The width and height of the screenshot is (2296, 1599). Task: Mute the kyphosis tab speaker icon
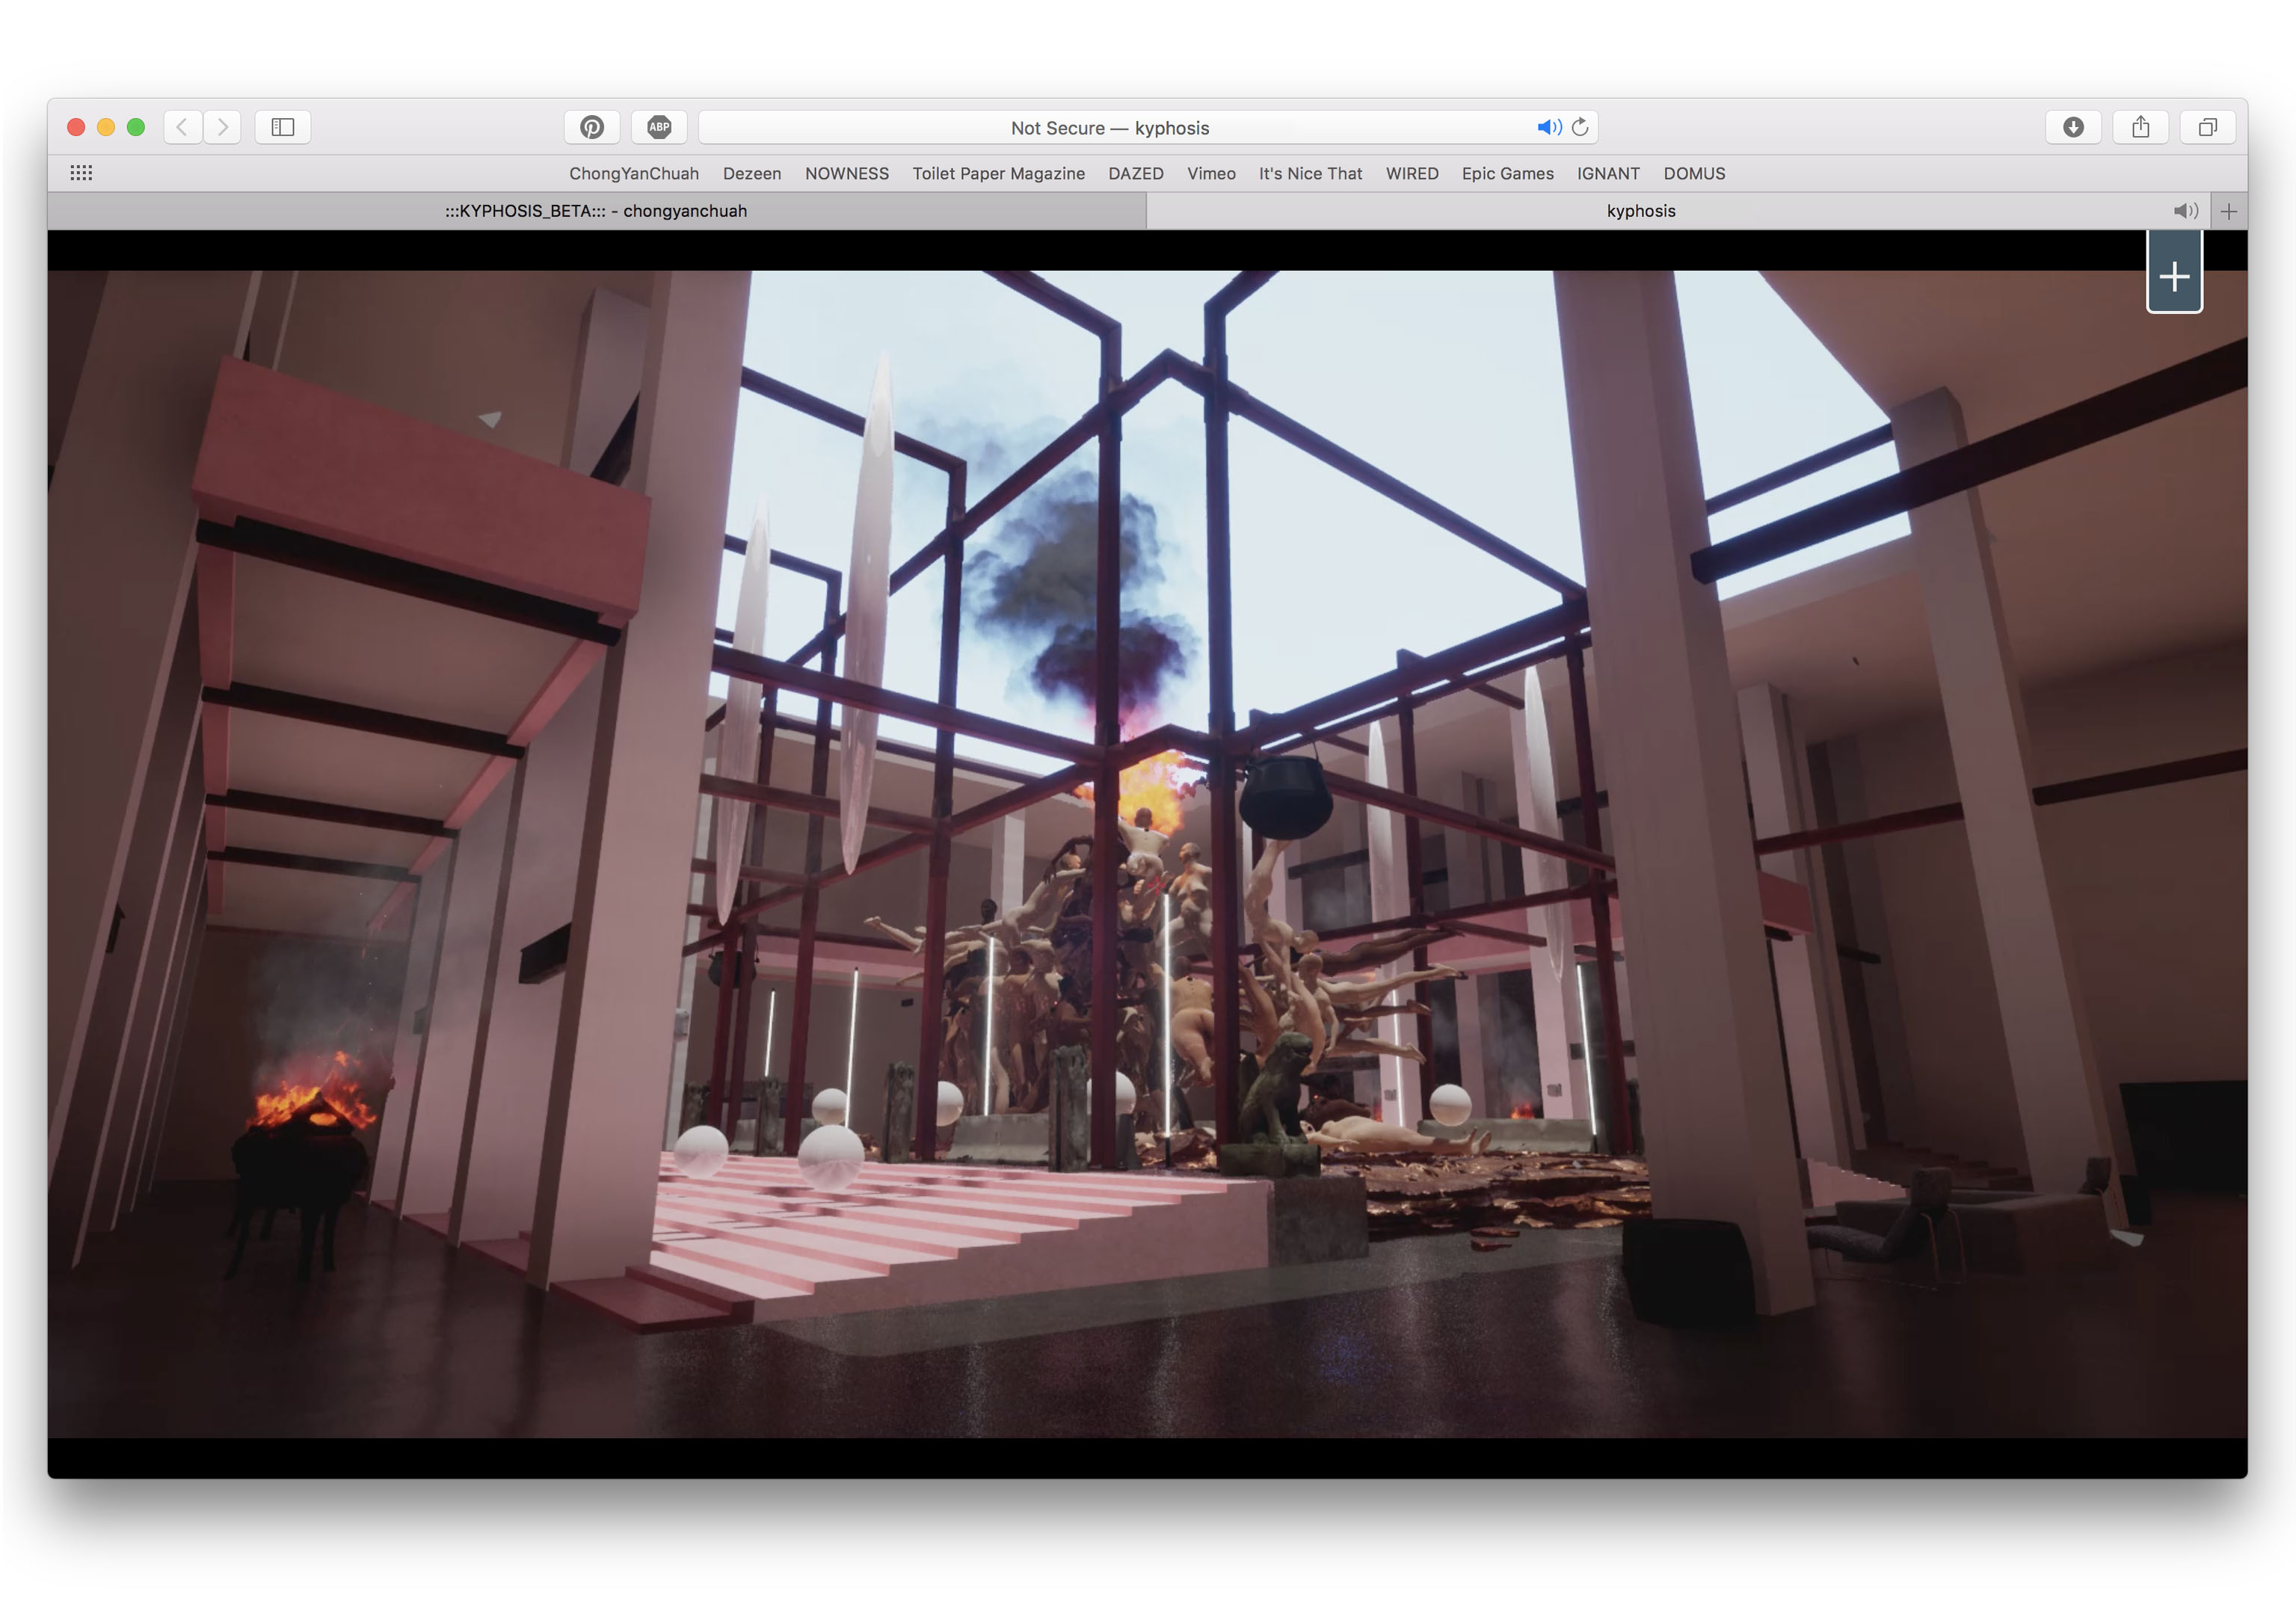click(2185, 211)
